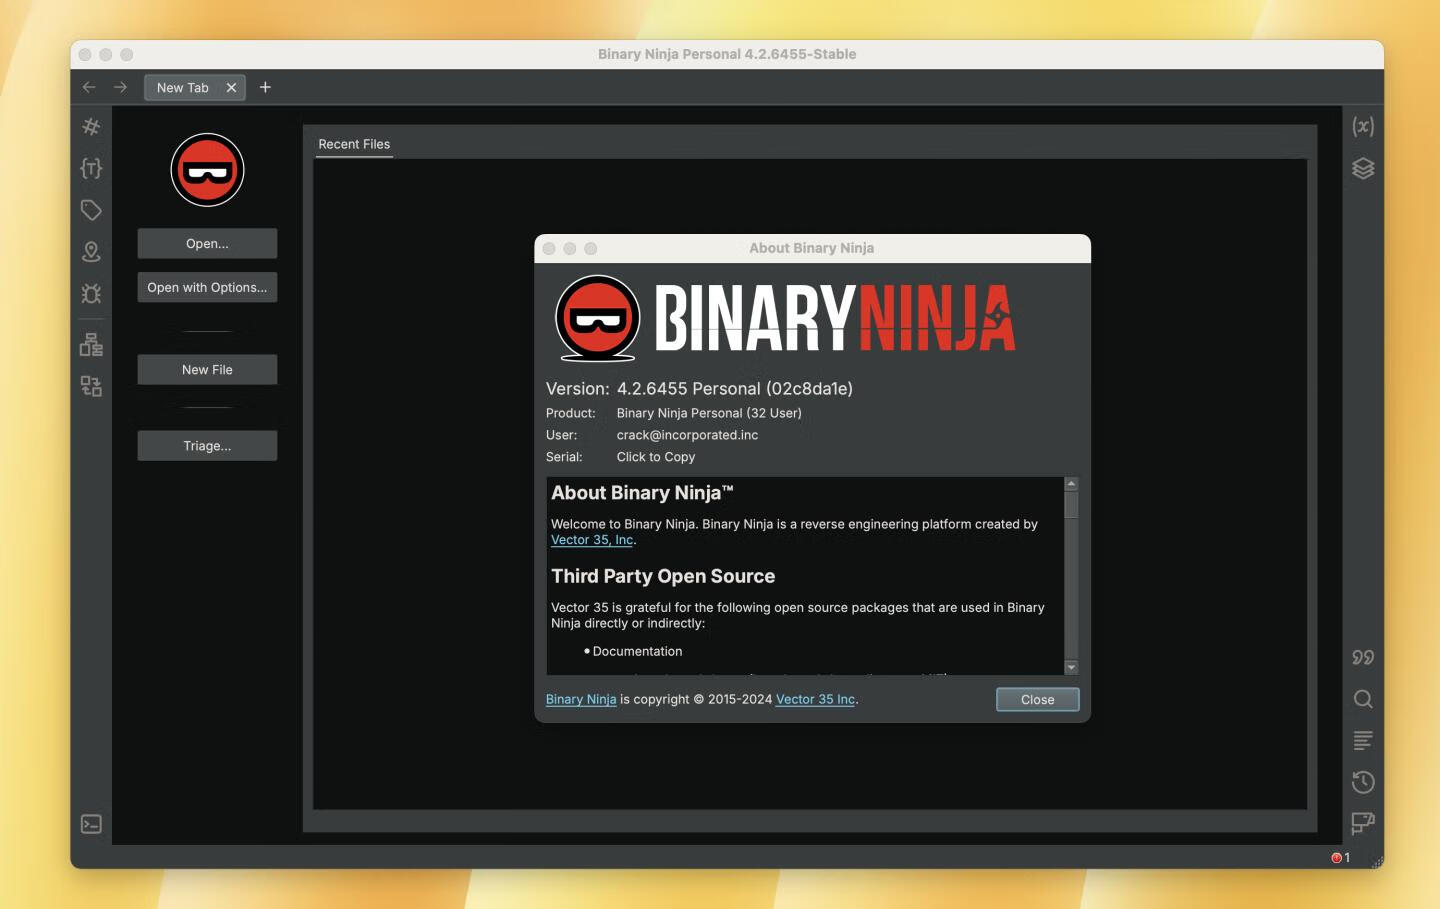Open the Stack panel below Variables

click(x=1363, y=168)
